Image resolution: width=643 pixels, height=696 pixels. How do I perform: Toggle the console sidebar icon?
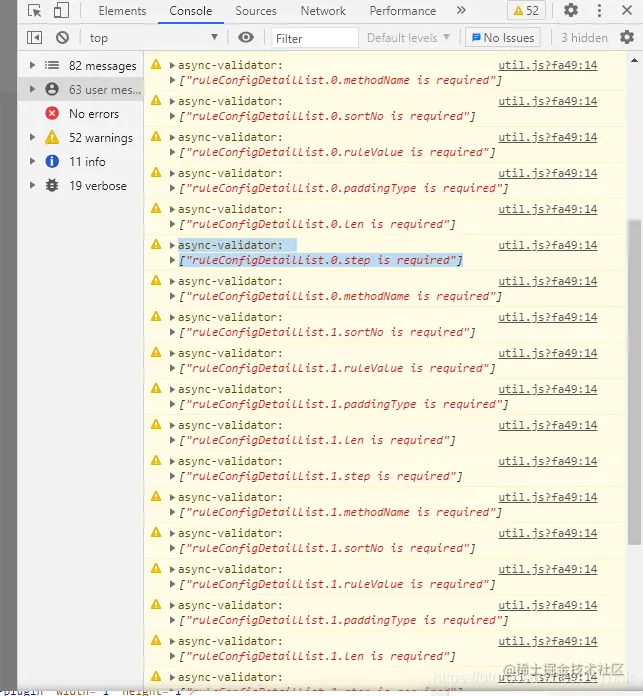(34, 38)
